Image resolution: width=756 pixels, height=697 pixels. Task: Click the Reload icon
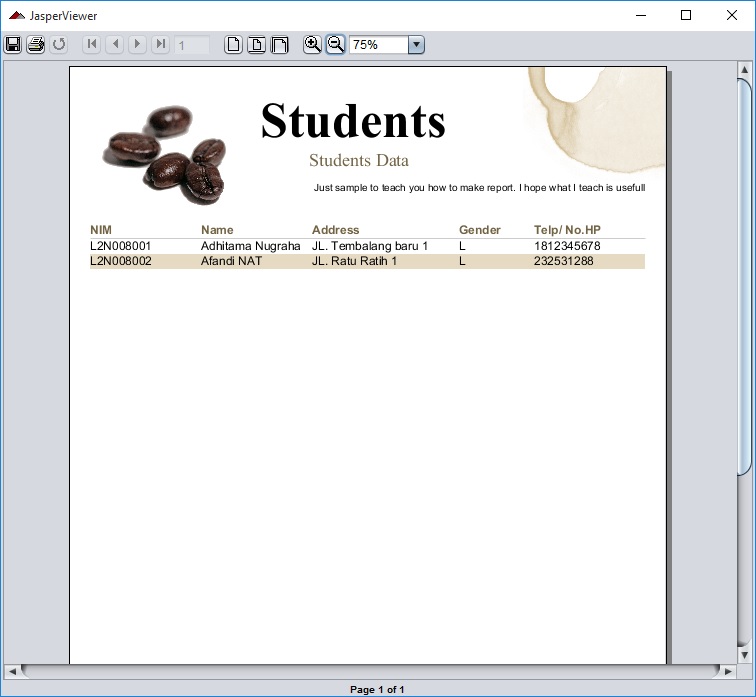point(59,44)
